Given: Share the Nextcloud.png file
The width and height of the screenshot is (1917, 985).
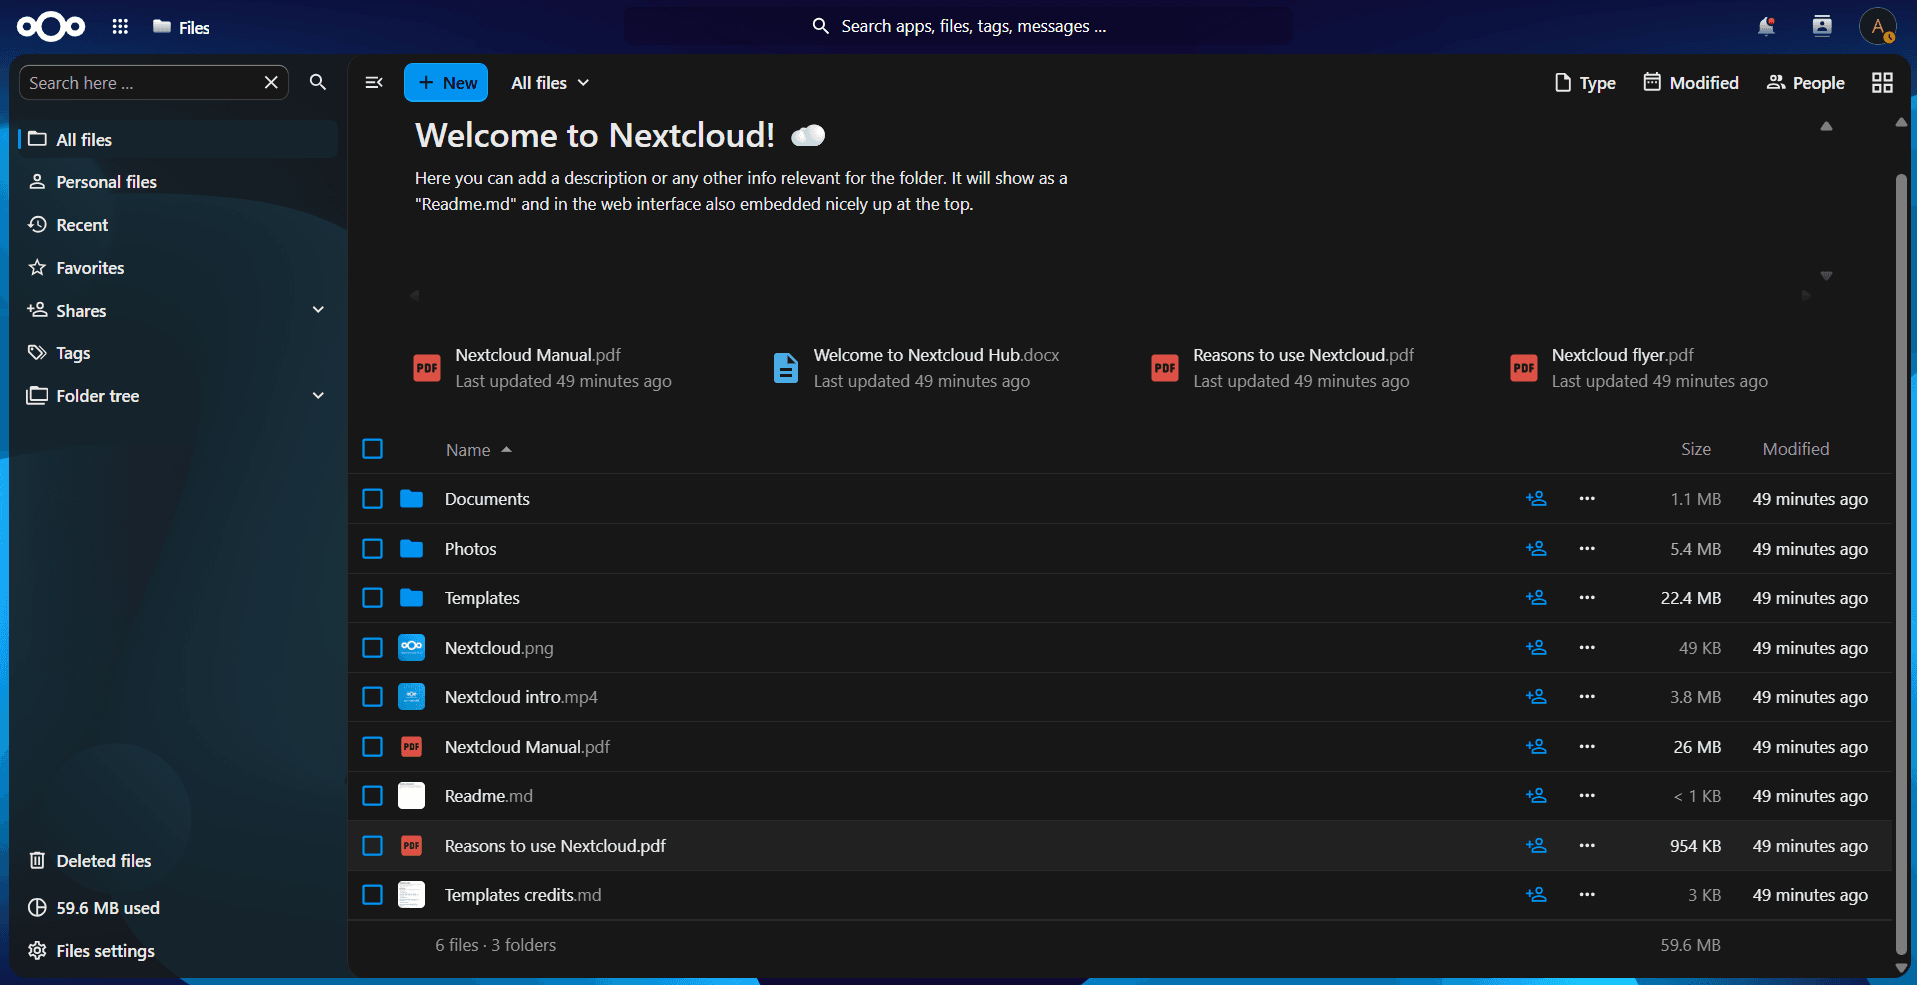Looking at the screenshot, I should coord(1536,648).
